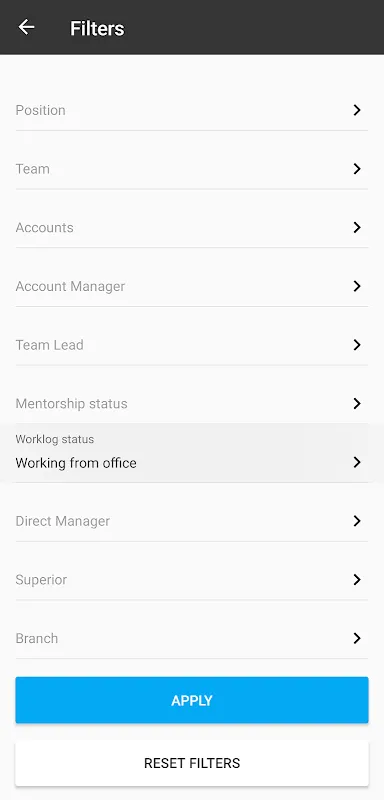Tap the chevron beside Working from office
The height and width of the screenshot is (800, 384).
pyautogui.click(x=357, y=462)
